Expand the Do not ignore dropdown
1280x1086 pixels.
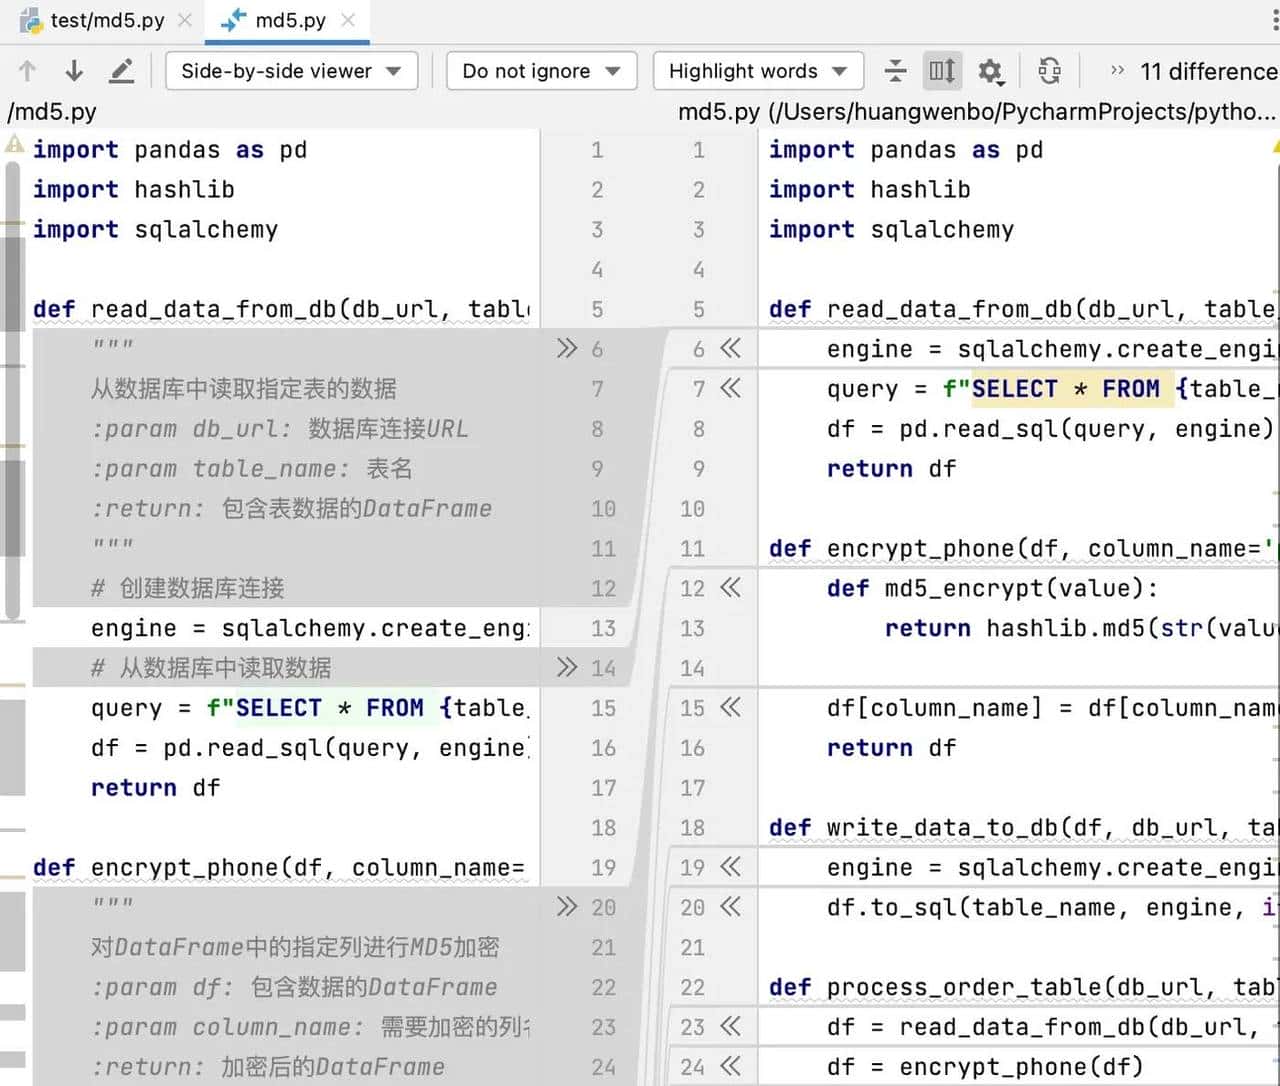pos(541,71)
